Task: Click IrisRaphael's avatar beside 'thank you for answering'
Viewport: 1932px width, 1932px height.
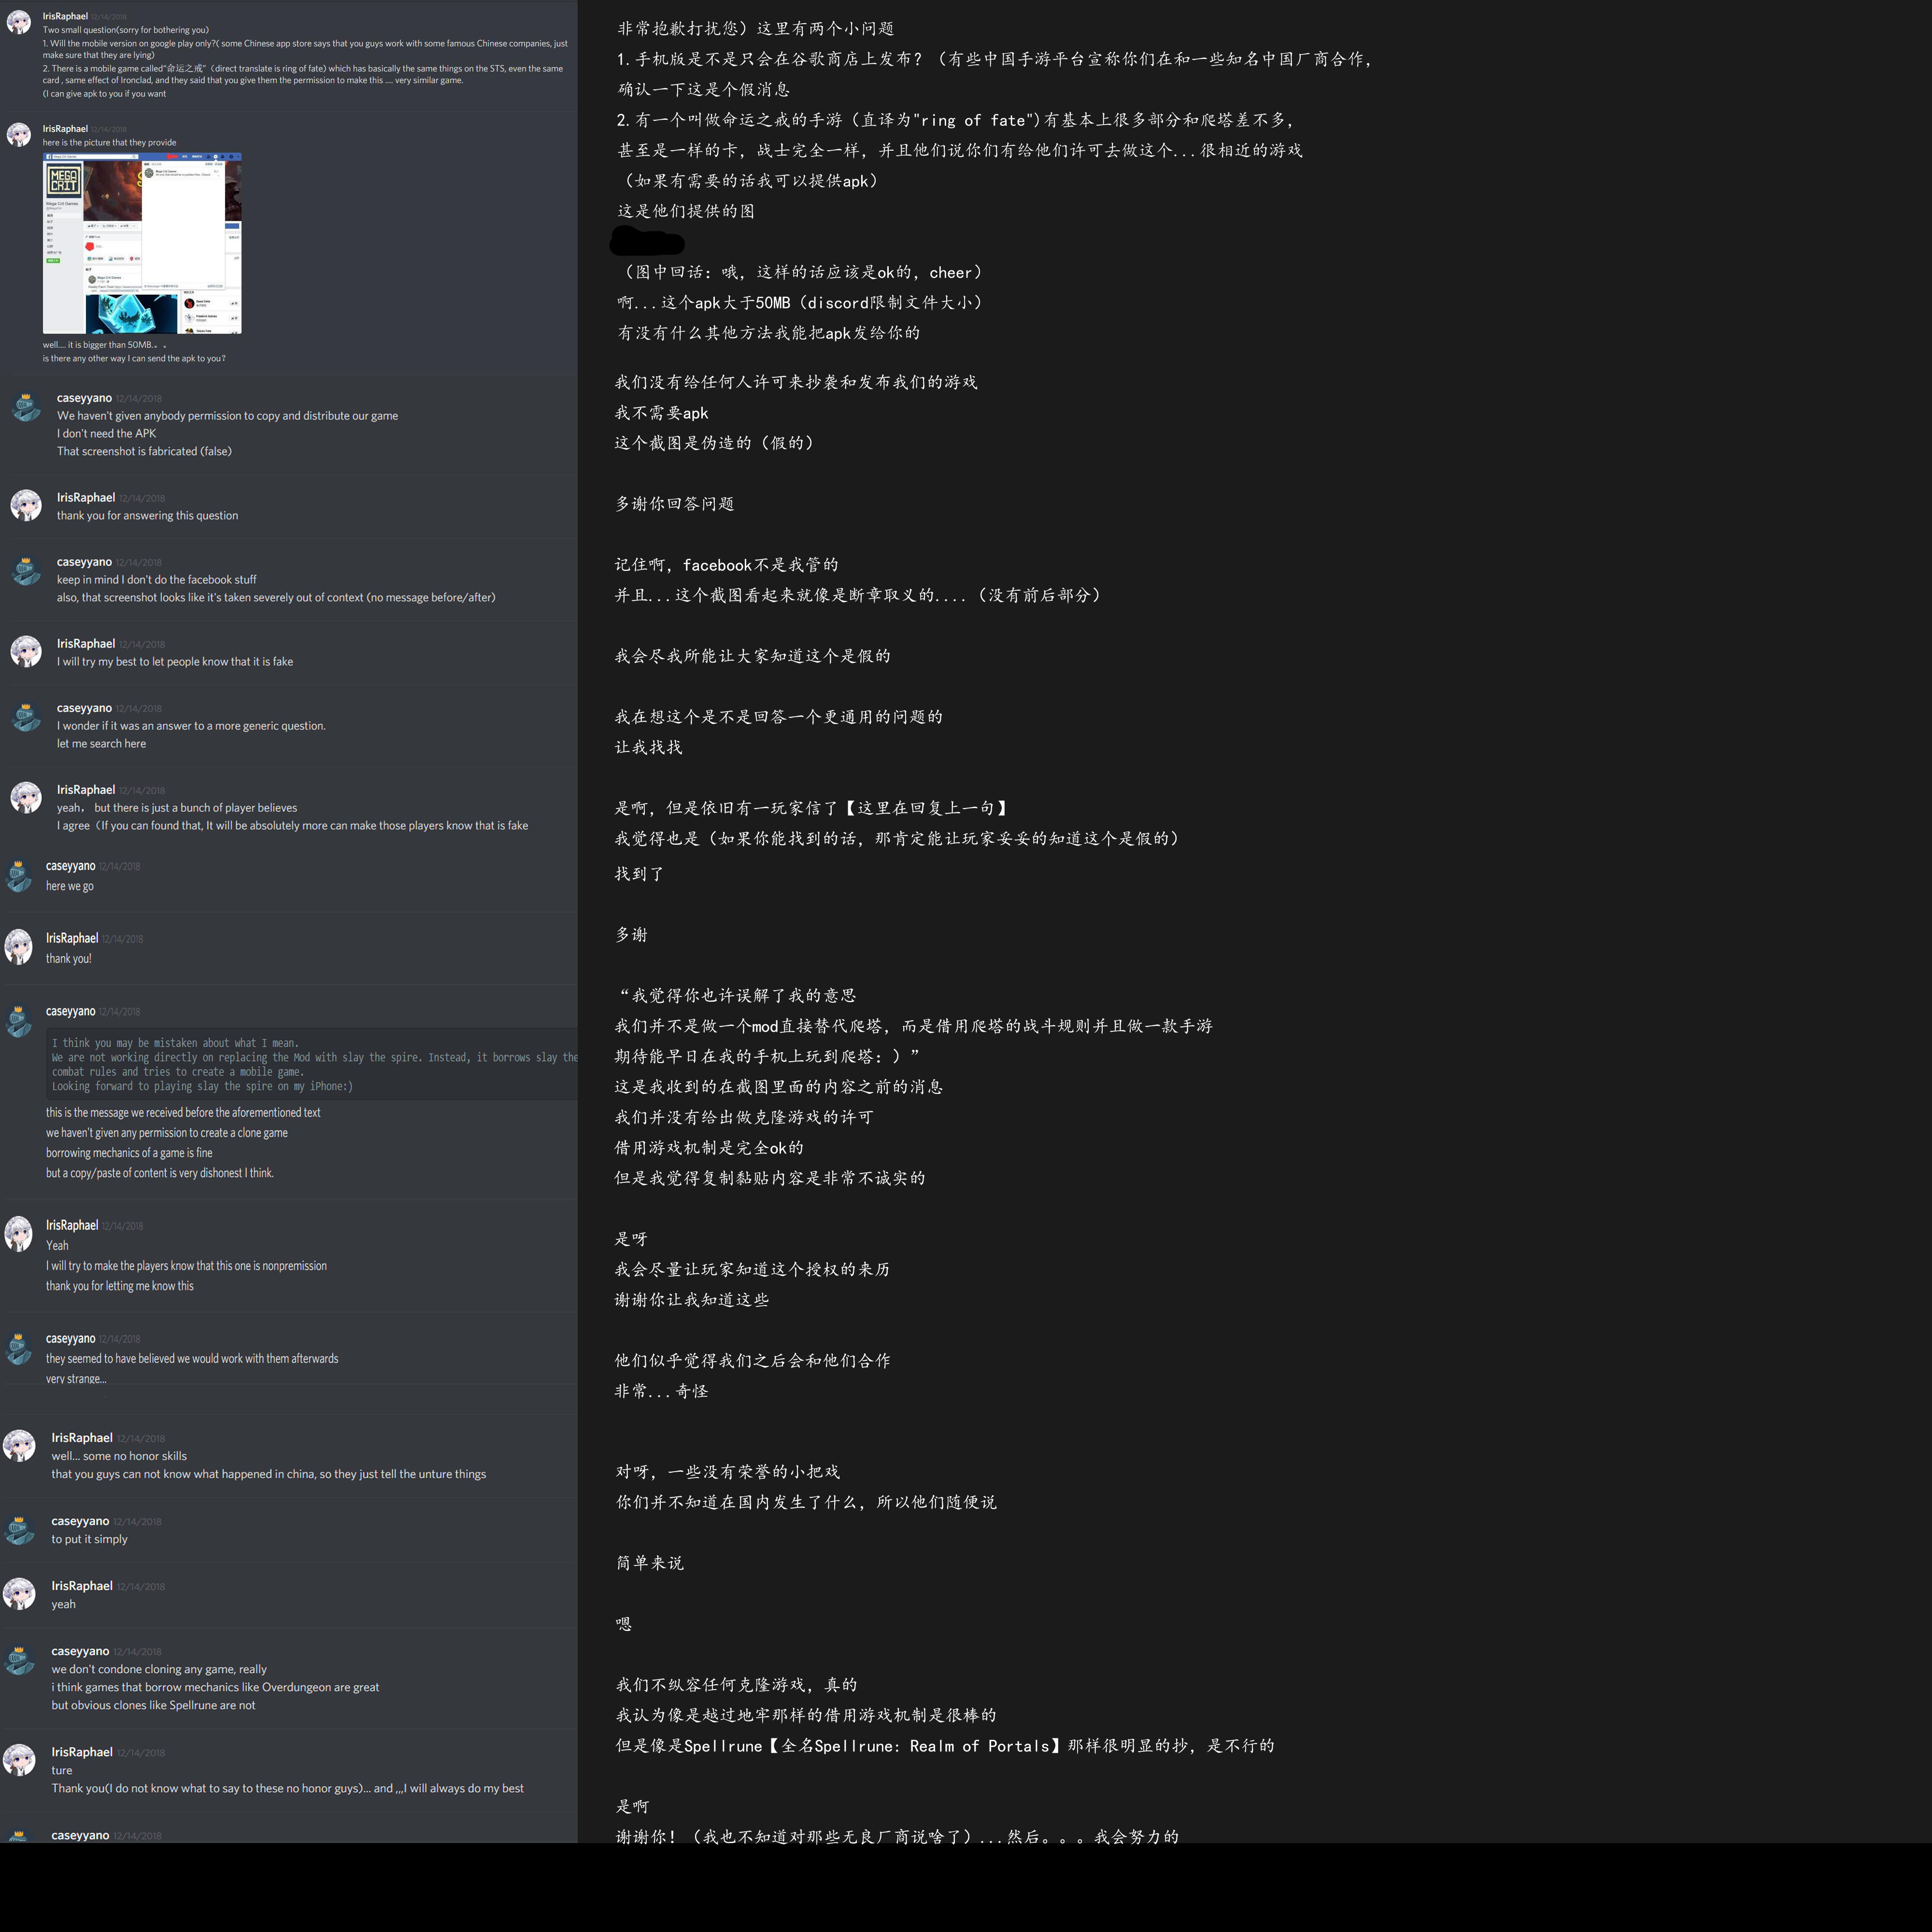Action: click(25, 505)
